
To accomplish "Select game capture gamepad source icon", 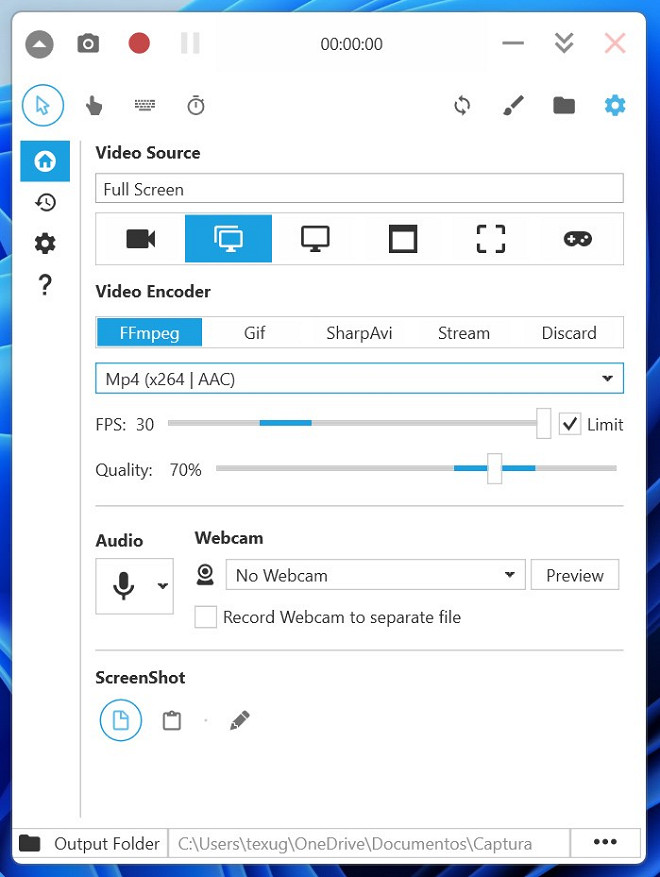I will point(578,239).
